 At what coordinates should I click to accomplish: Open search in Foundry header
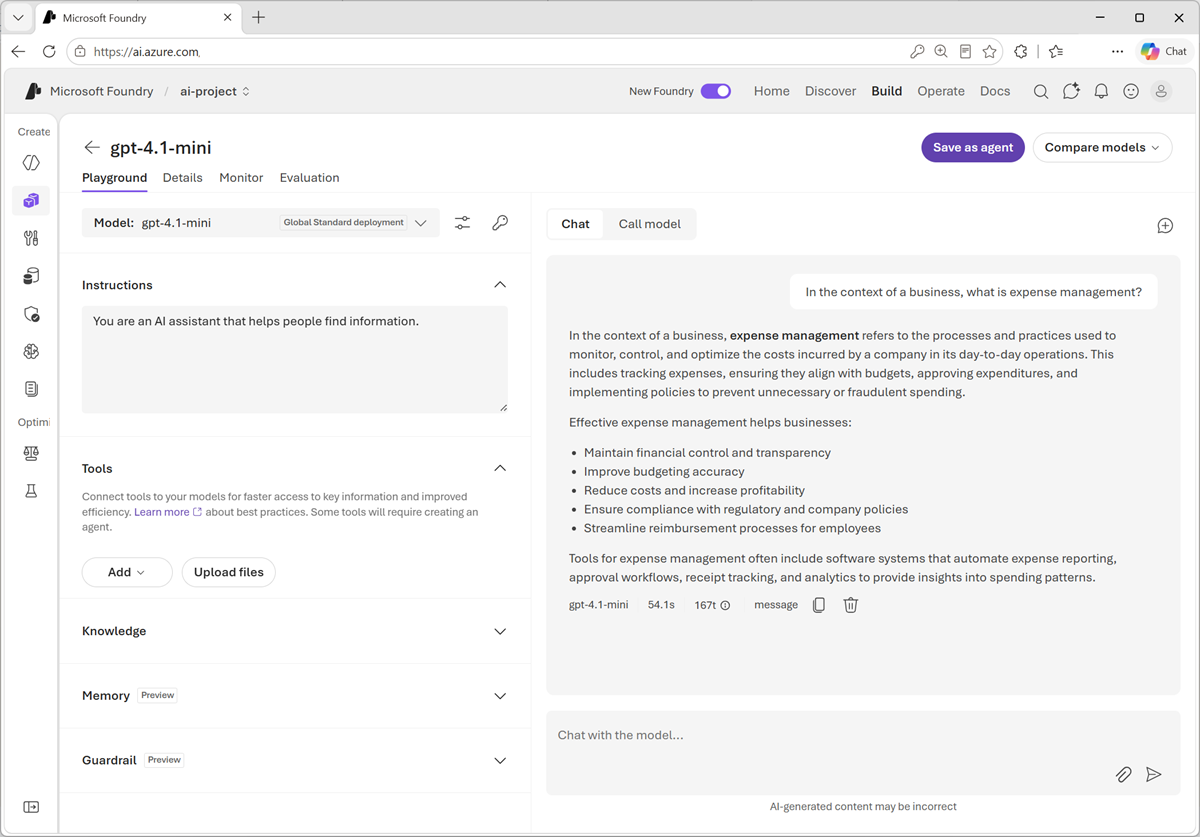tap(1041, 91)
